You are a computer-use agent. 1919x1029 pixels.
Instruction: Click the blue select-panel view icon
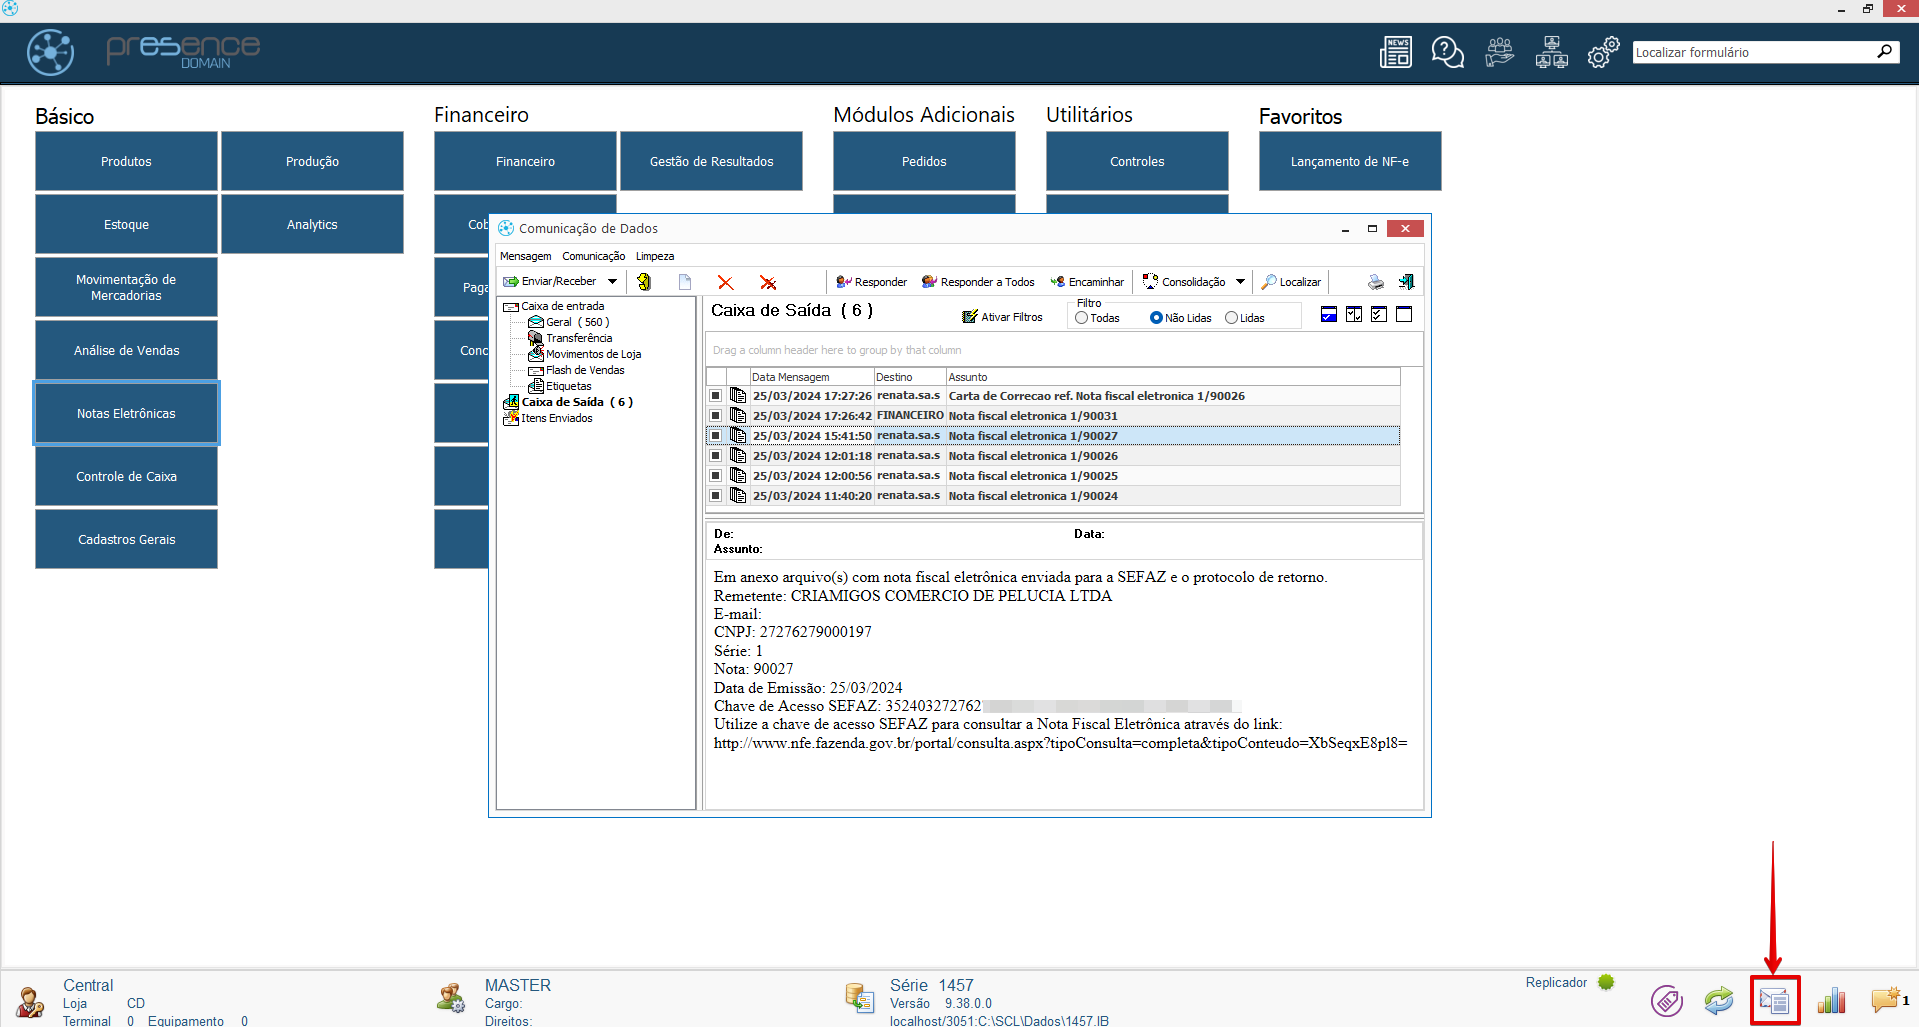(1329, 315)
